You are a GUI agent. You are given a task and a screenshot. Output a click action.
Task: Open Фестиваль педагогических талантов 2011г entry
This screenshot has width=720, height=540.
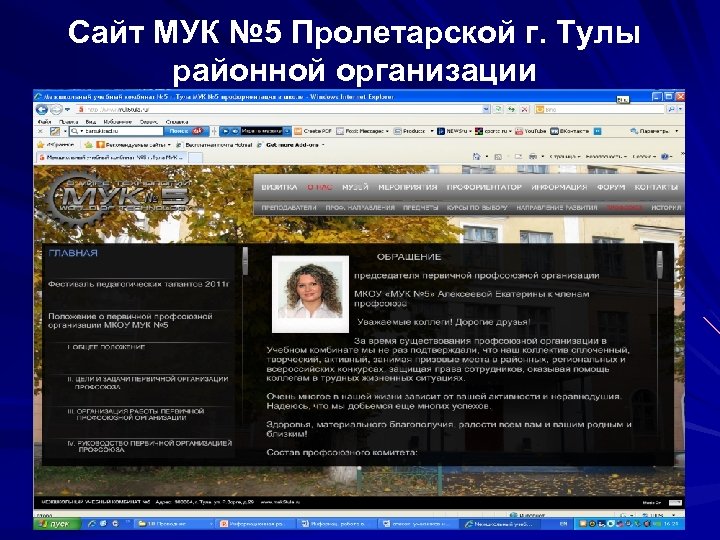tap(139, 284)
